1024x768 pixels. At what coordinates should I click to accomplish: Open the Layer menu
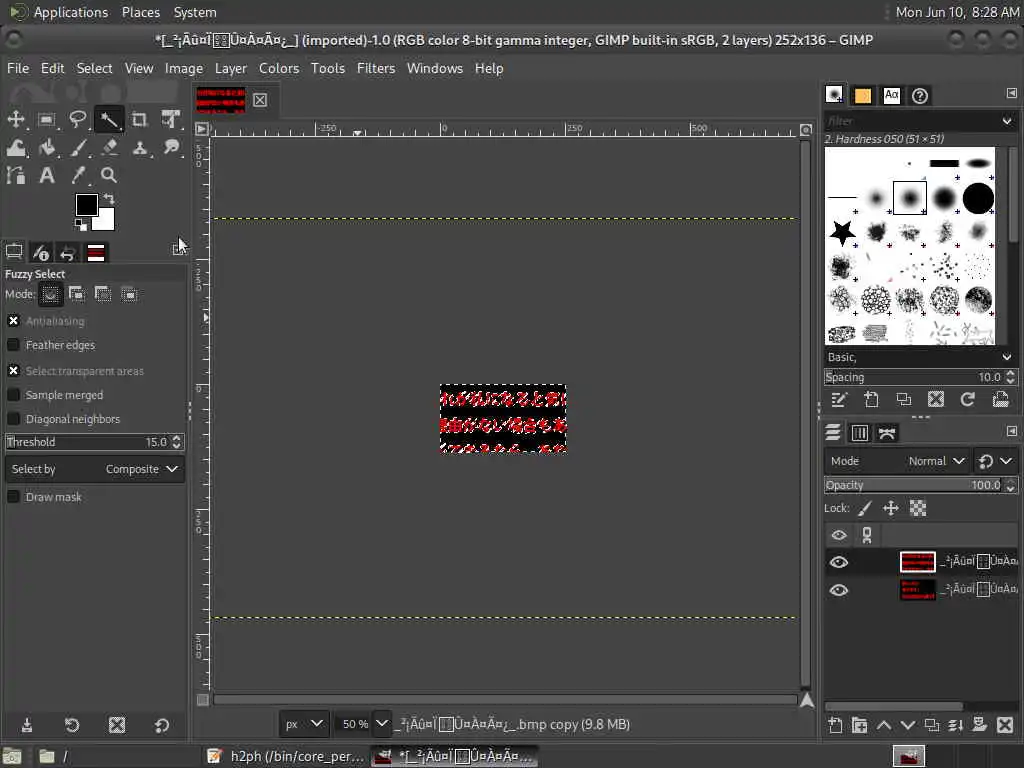click(x=231, y=69)
